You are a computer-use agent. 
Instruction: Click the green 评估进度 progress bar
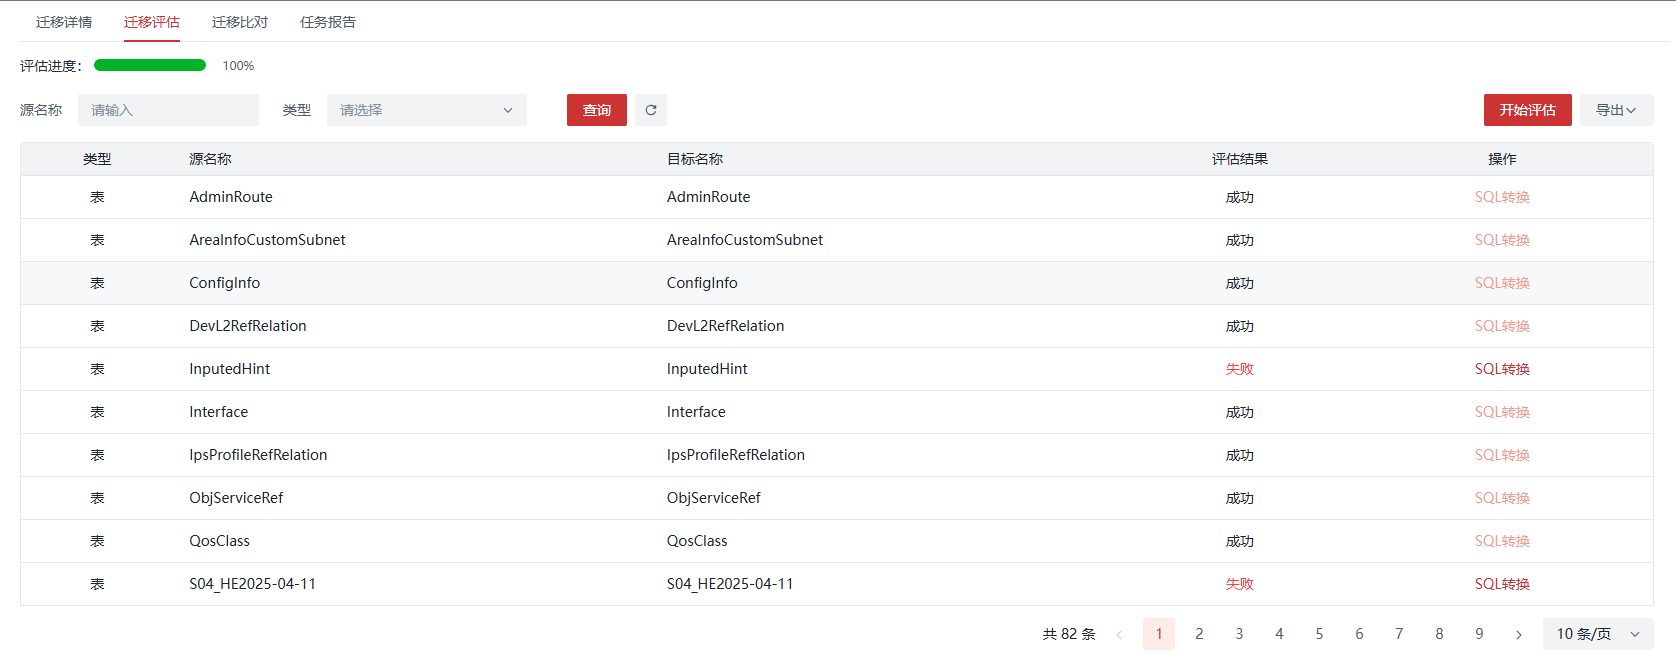(x=150, y=65)
